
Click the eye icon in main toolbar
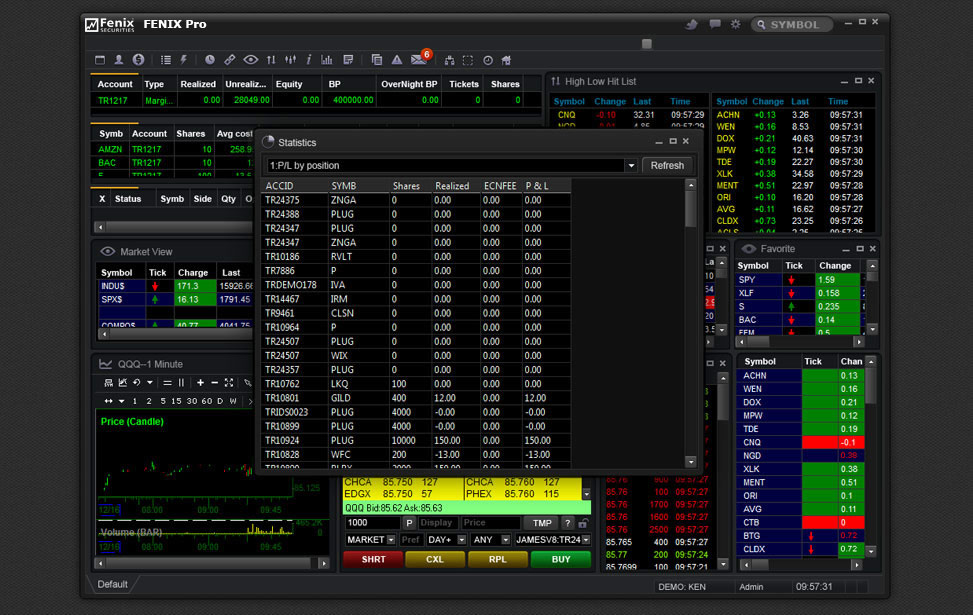point(251,60)
